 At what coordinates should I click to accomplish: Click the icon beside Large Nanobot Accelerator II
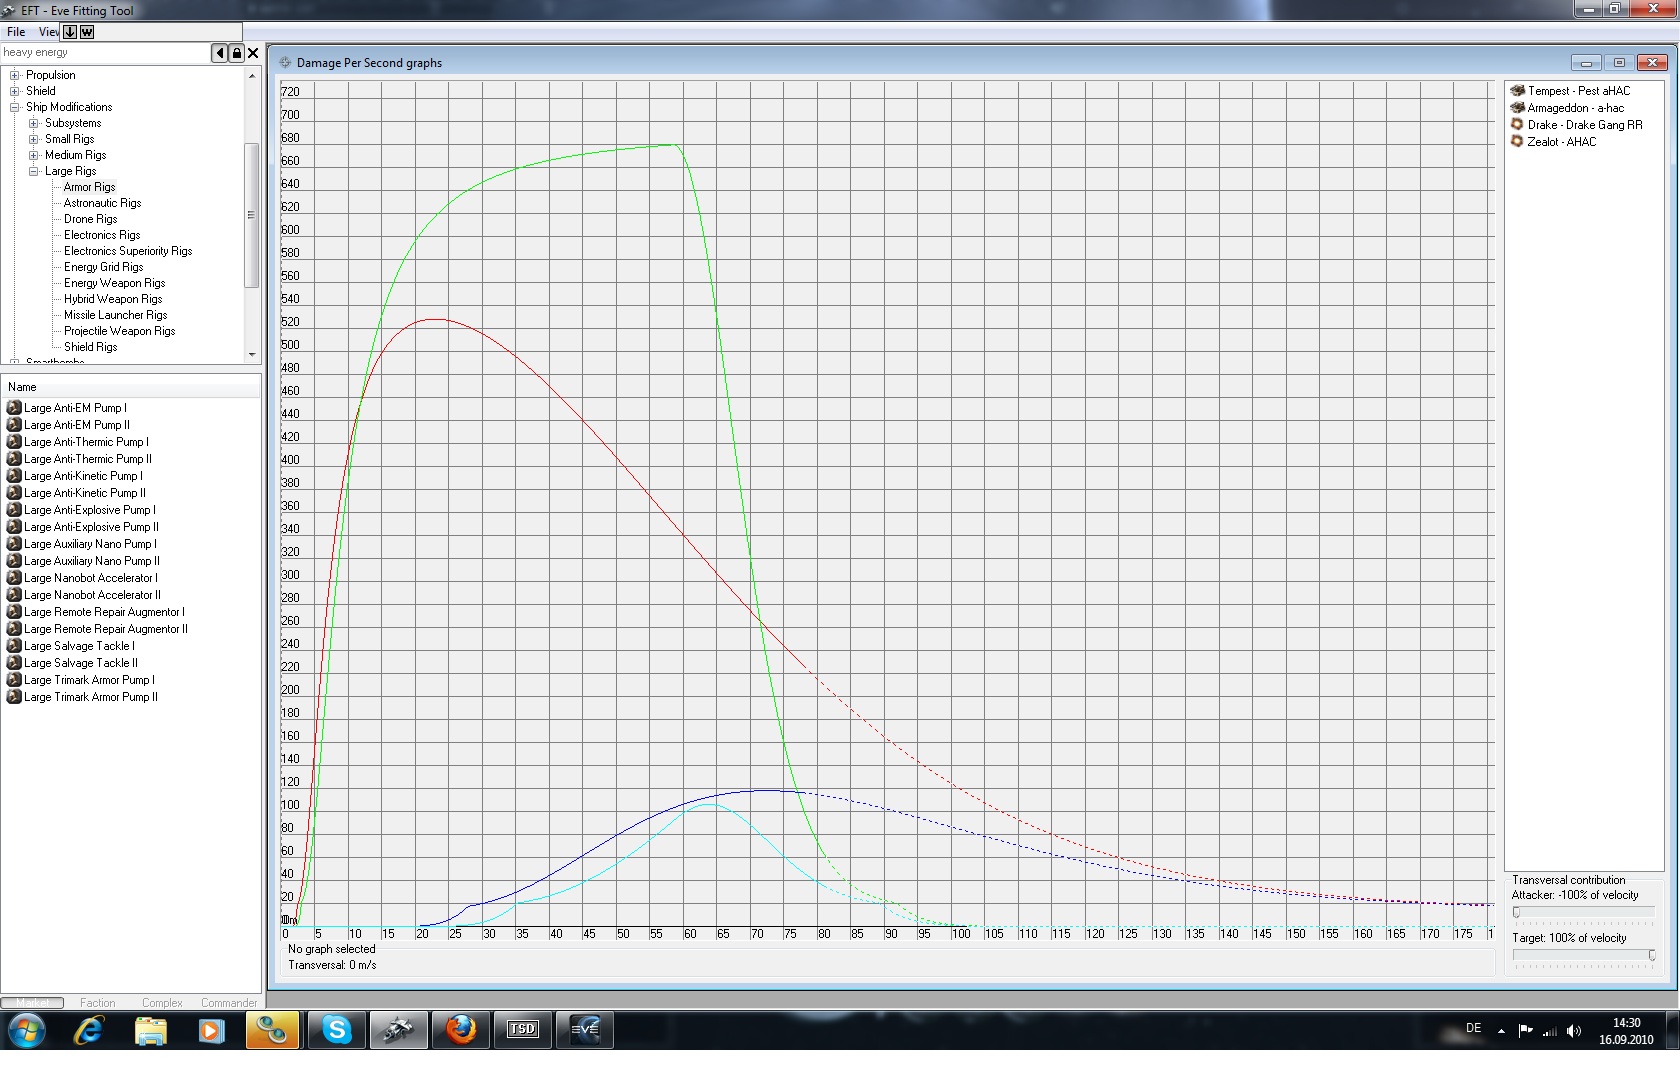14,595
